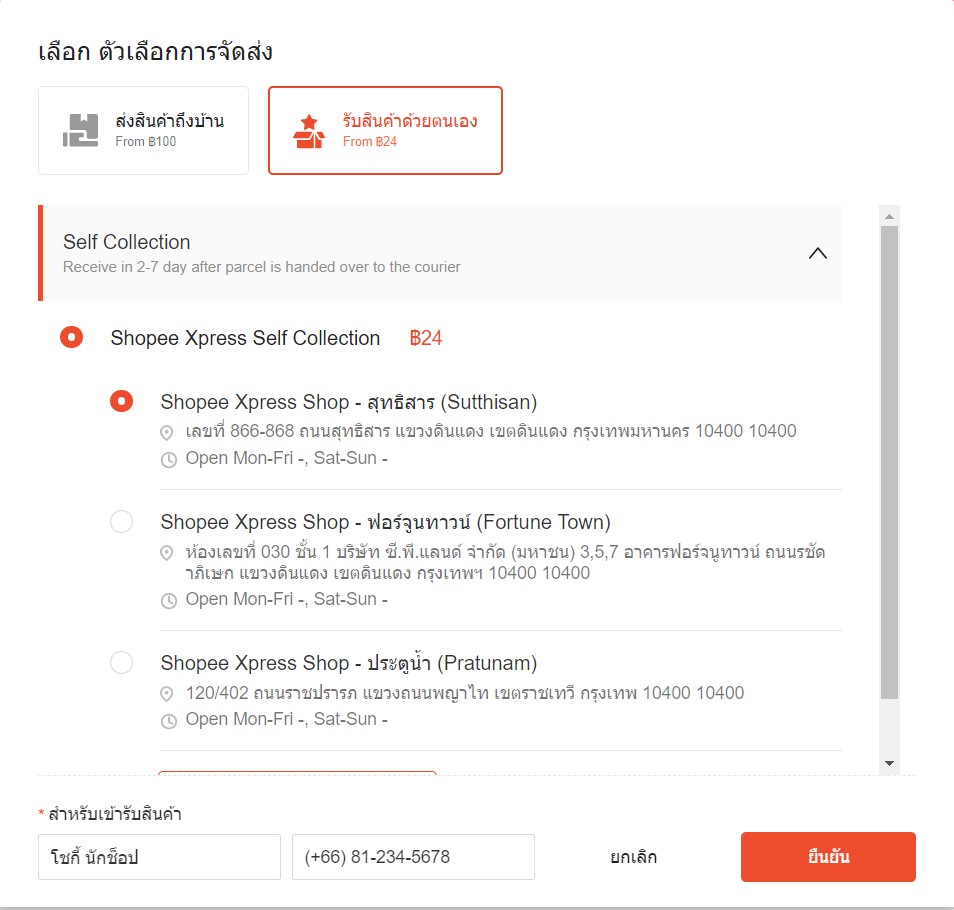Click the location pin icon for Fortune Town shop
The image size is (954, 910).
point(169,553)
